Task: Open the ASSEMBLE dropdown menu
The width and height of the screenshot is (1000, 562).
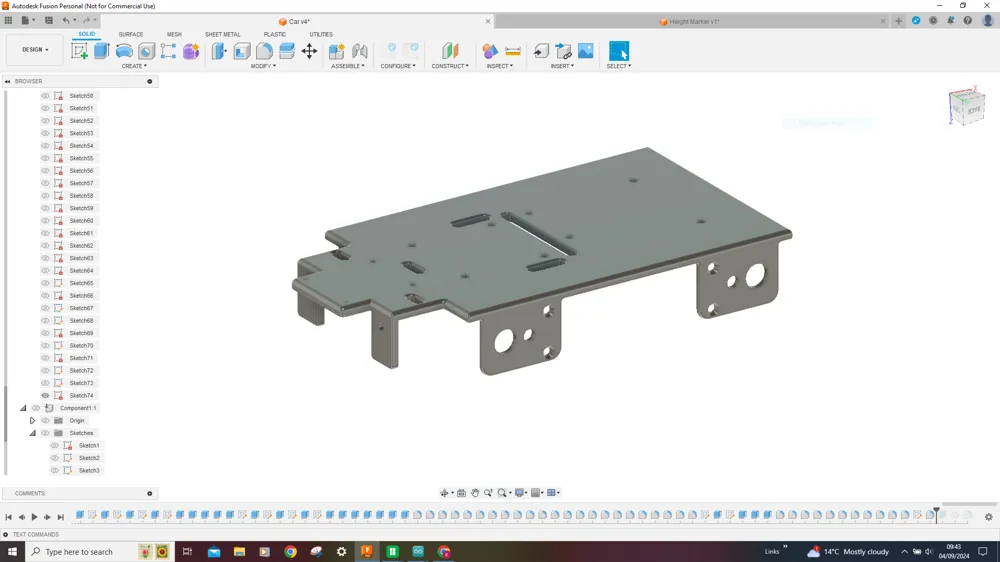Action: pos(348,66)
